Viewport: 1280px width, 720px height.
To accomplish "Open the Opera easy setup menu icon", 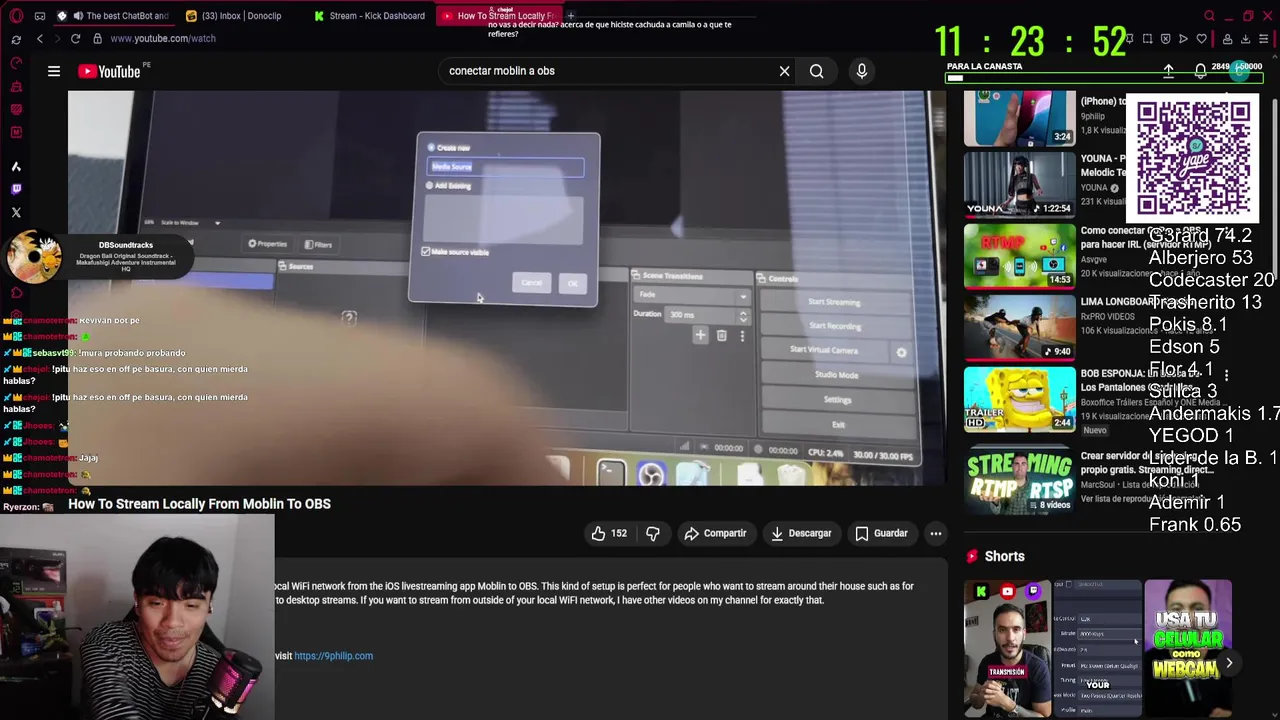I will (x=1264, y=39).
